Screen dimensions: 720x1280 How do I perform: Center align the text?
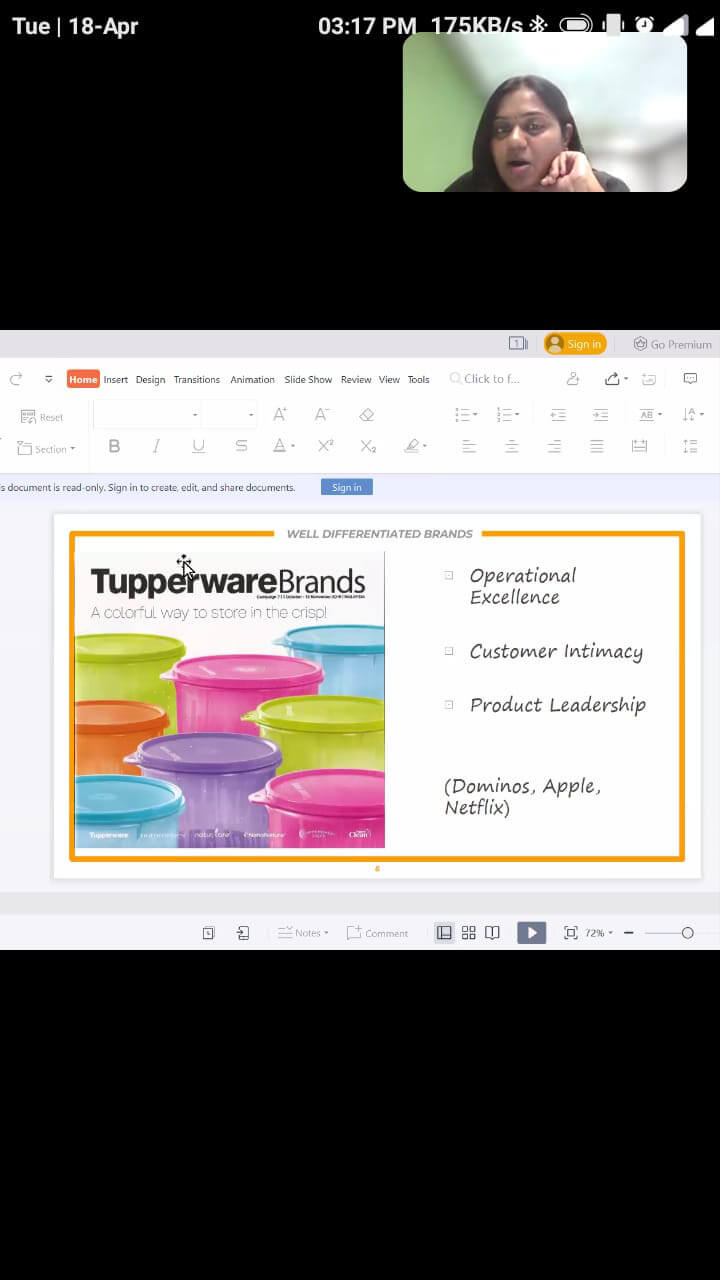coord(511,446)
